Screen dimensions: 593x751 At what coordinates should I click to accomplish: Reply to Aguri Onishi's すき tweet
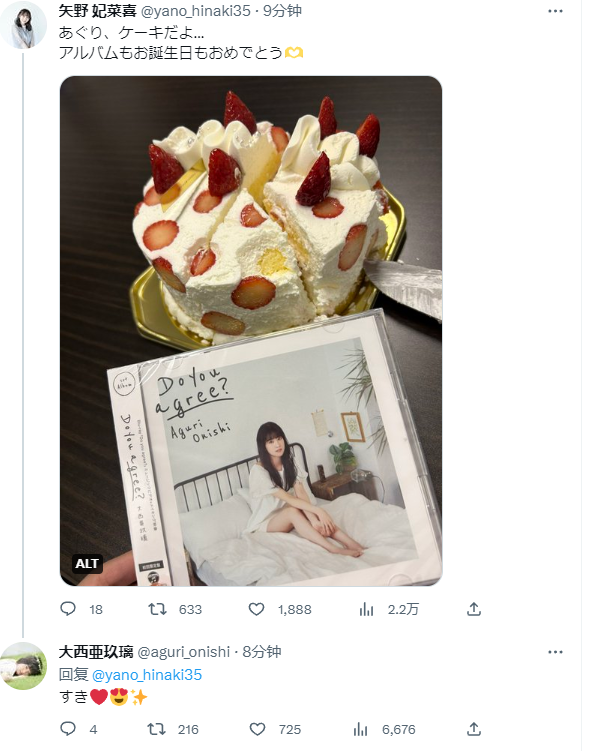pos(68,729)
